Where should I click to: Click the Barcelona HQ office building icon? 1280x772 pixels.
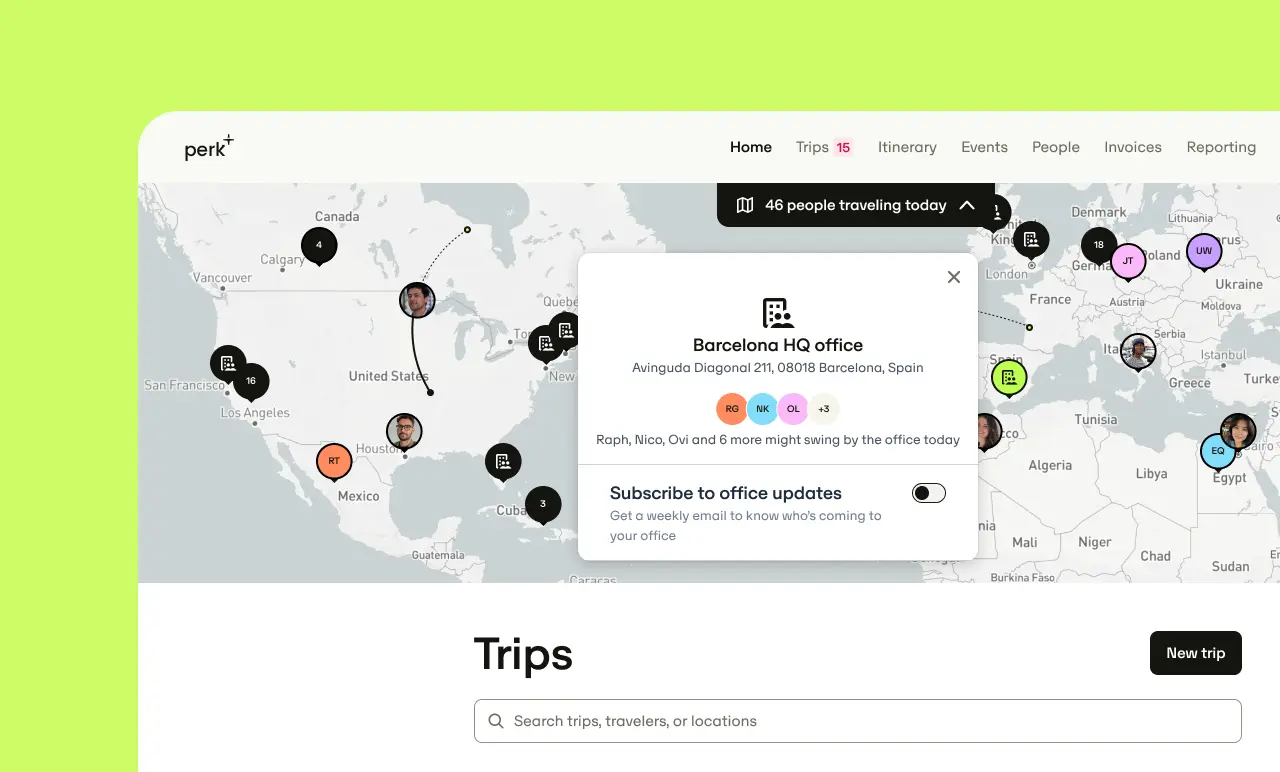coord(778,313)
